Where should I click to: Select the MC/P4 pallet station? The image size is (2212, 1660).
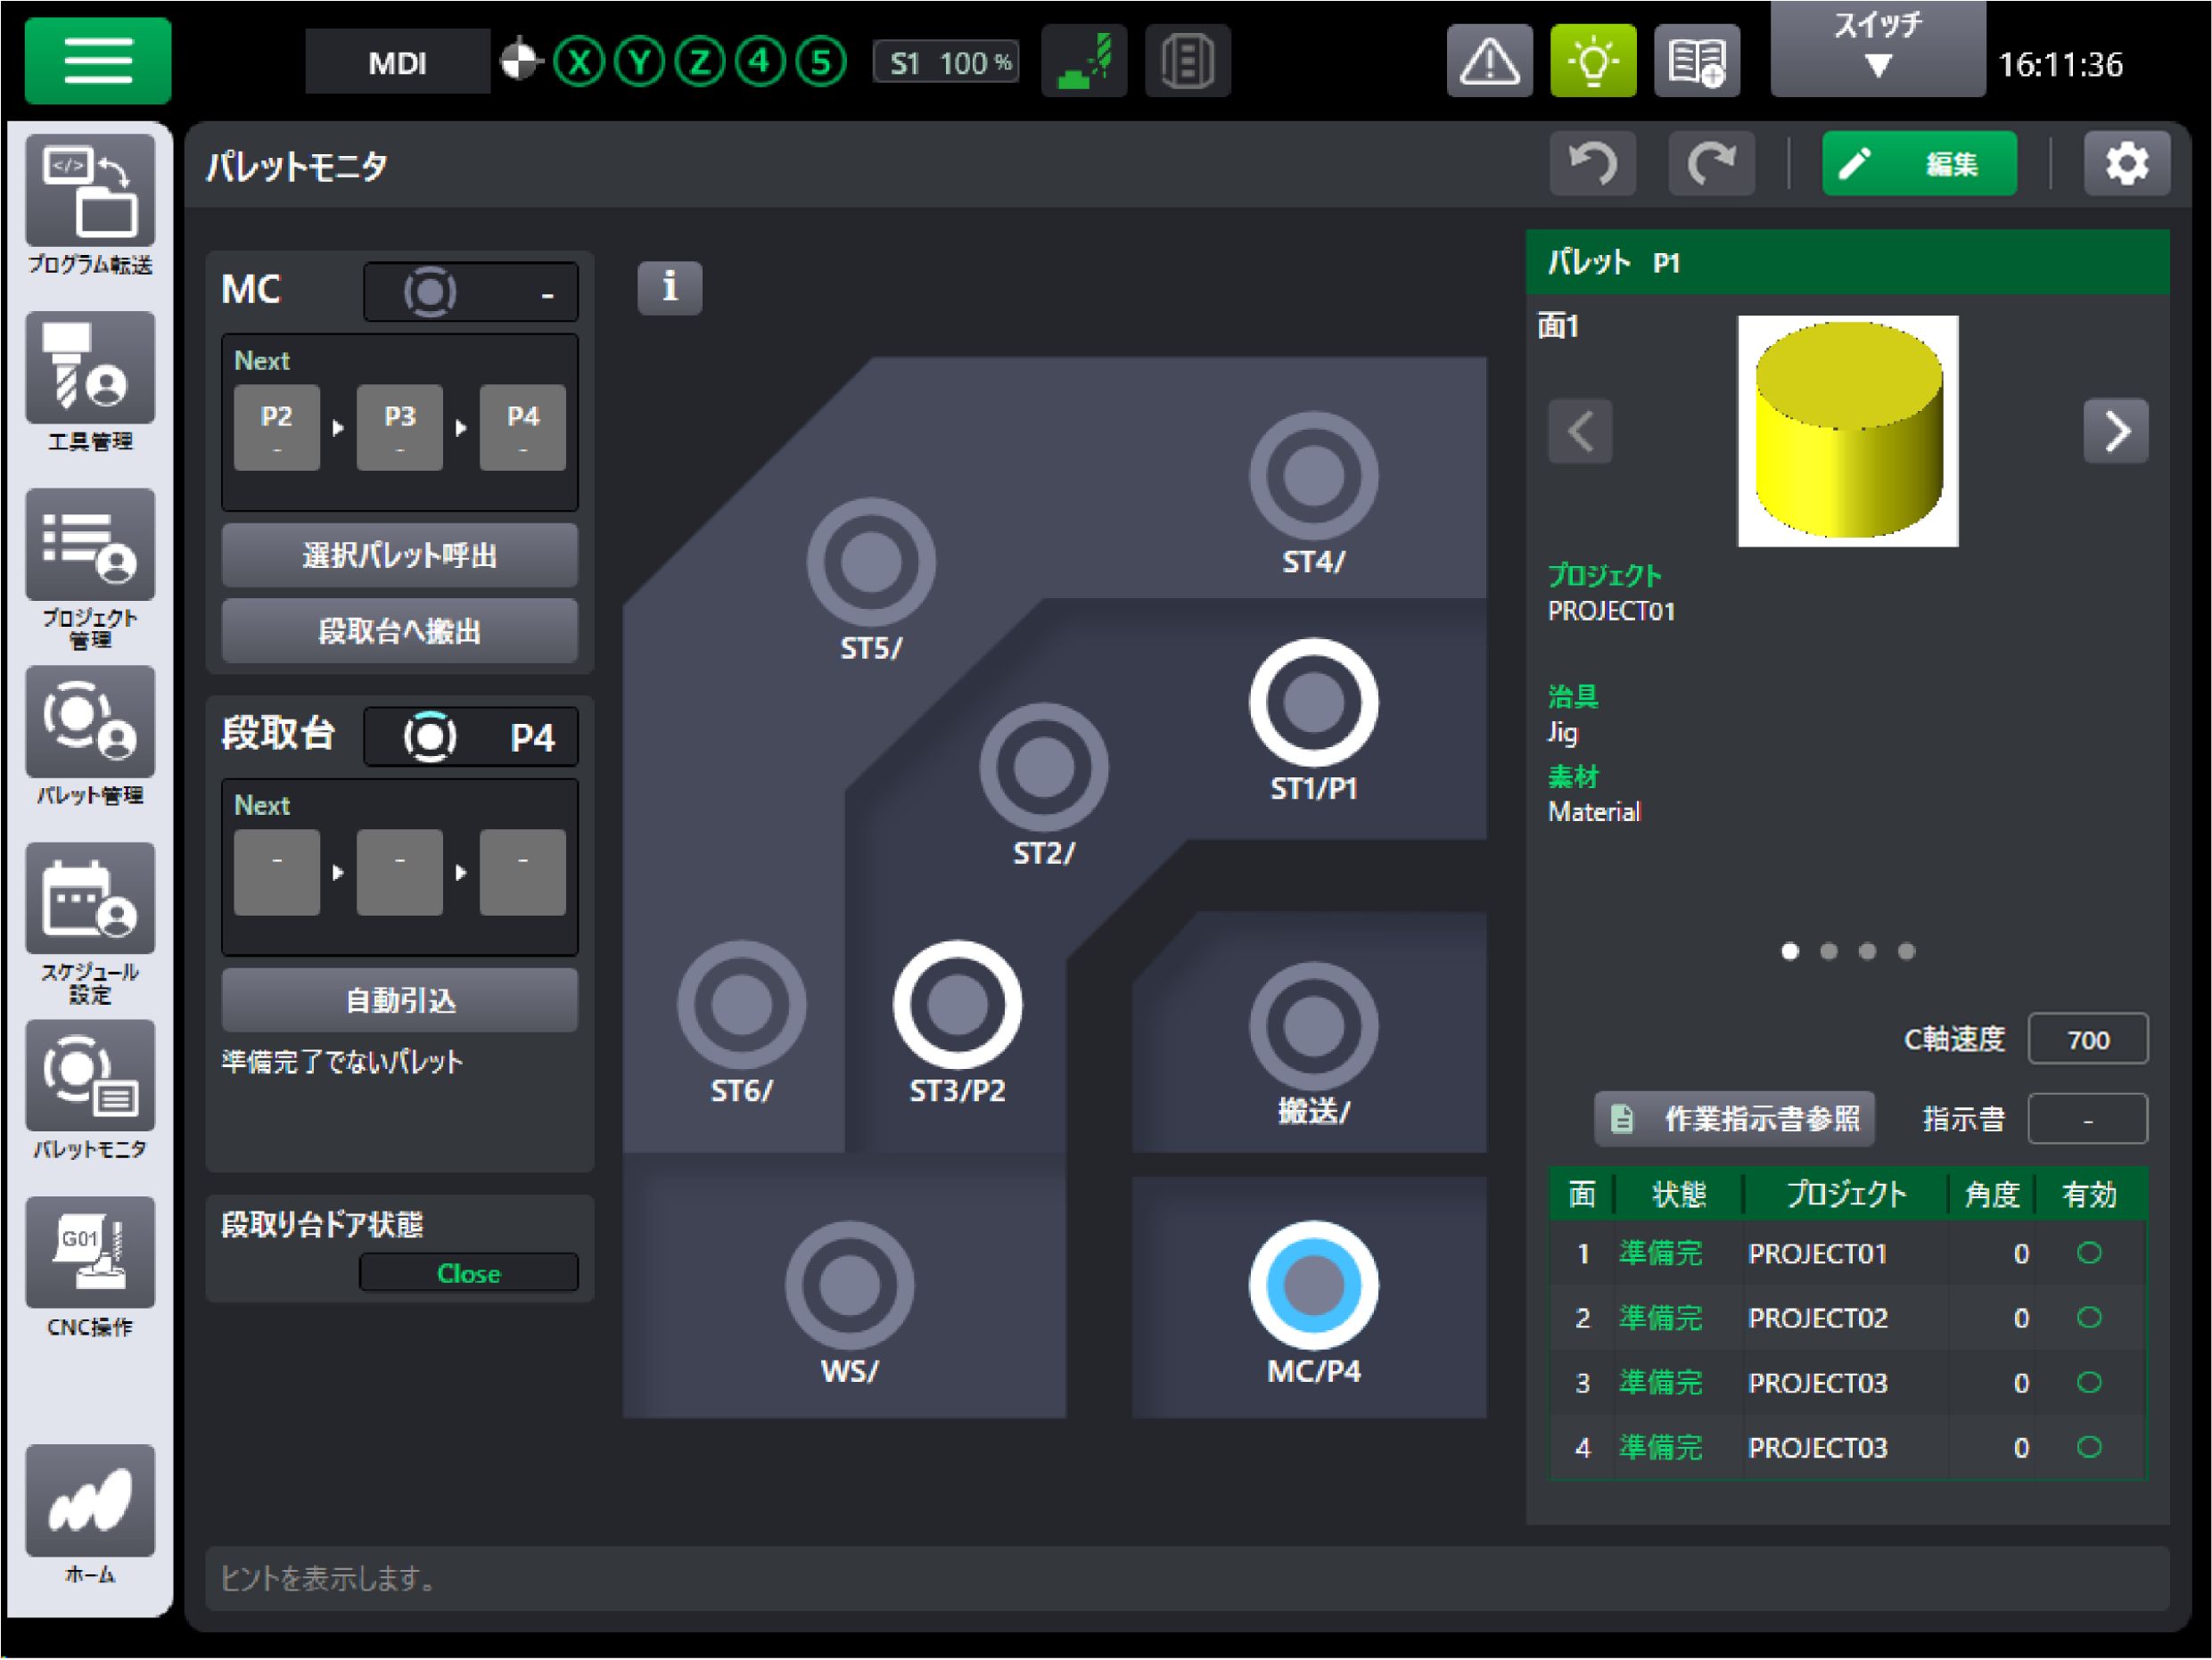(x=1313, y=1286)
